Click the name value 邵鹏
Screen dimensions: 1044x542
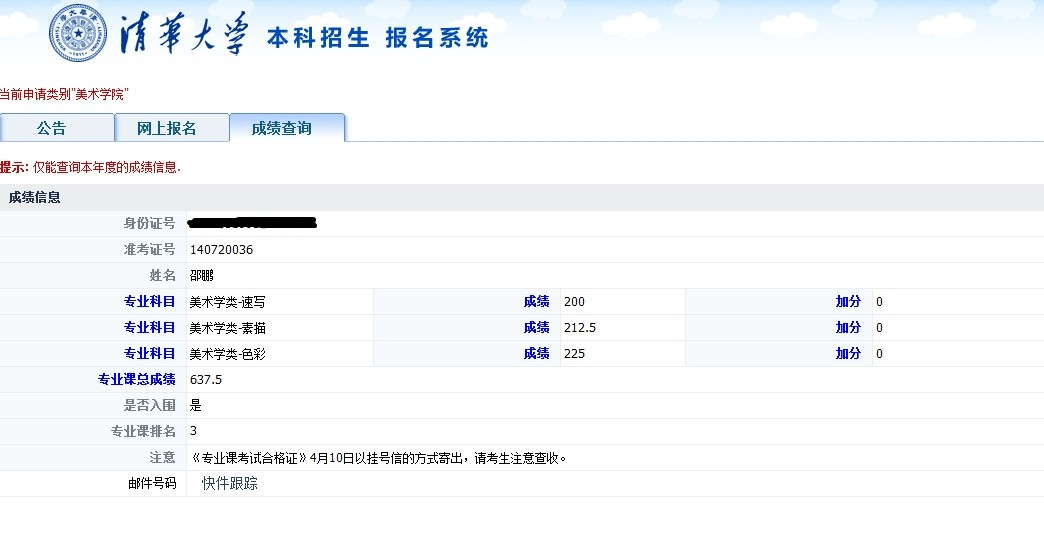201,276
